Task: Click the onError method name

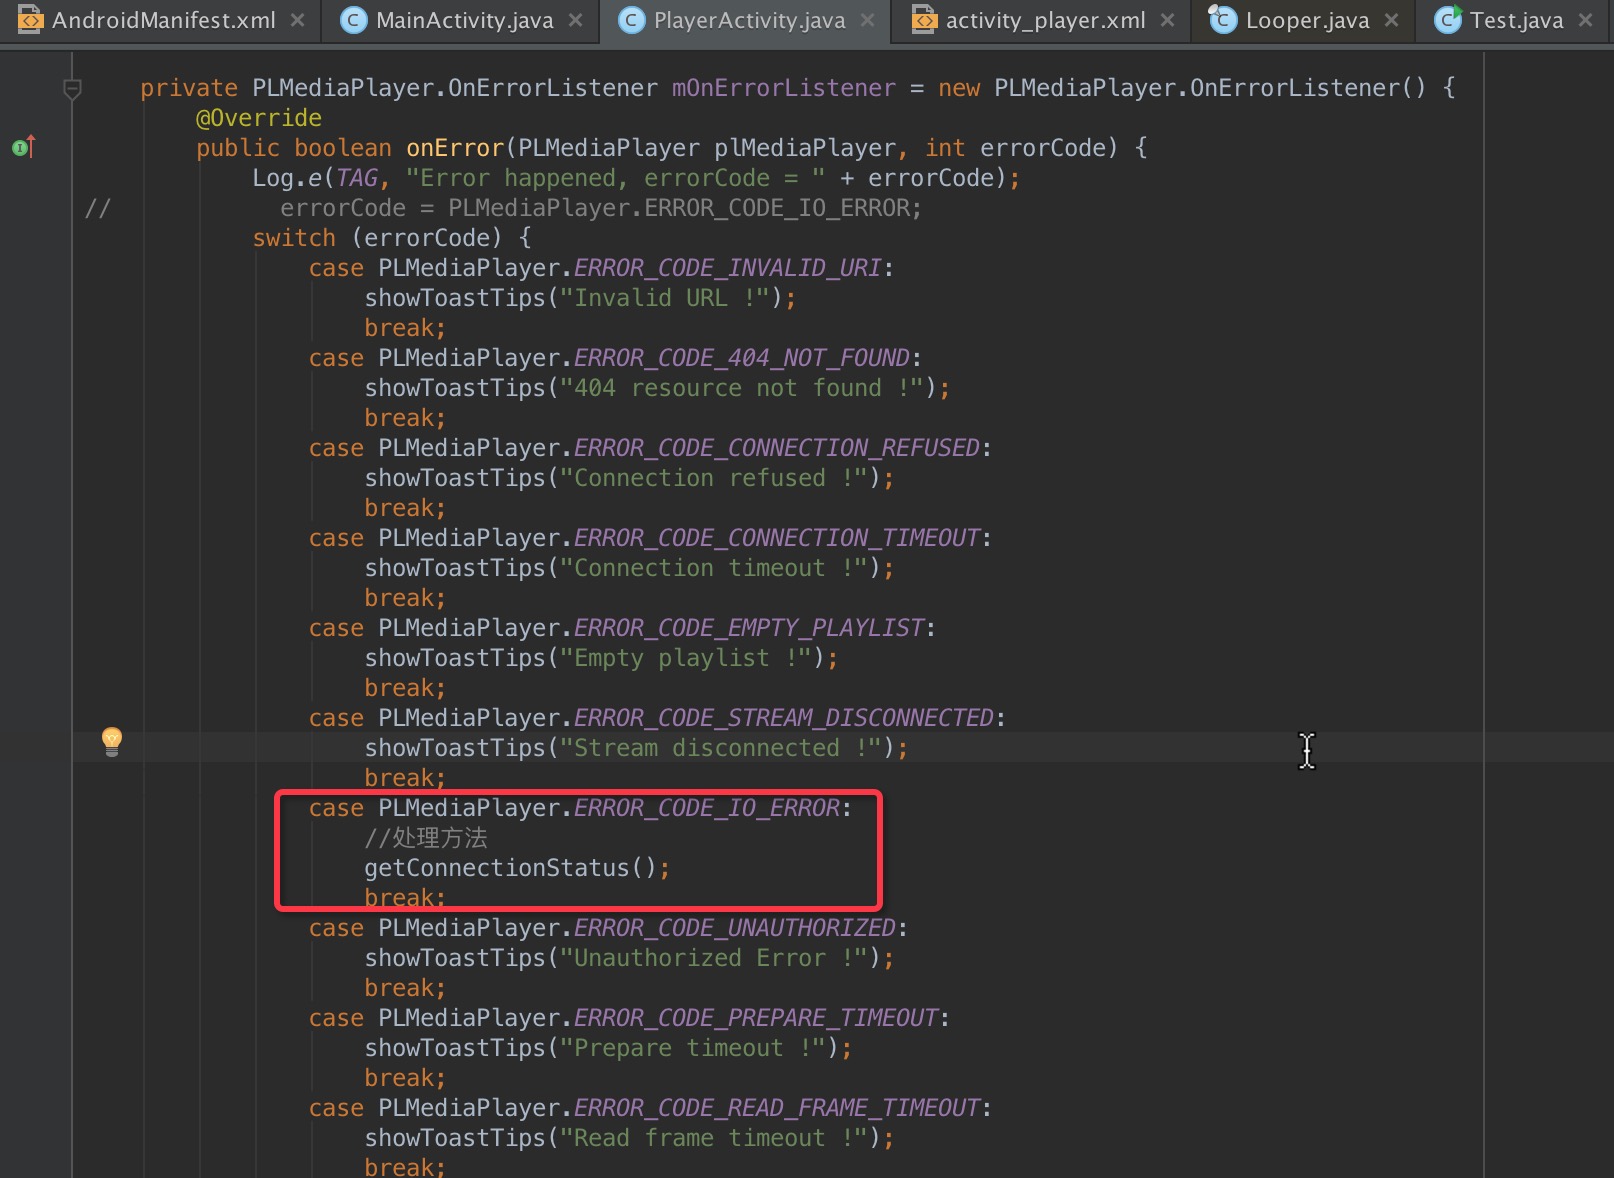Action: tap(455, 148)
